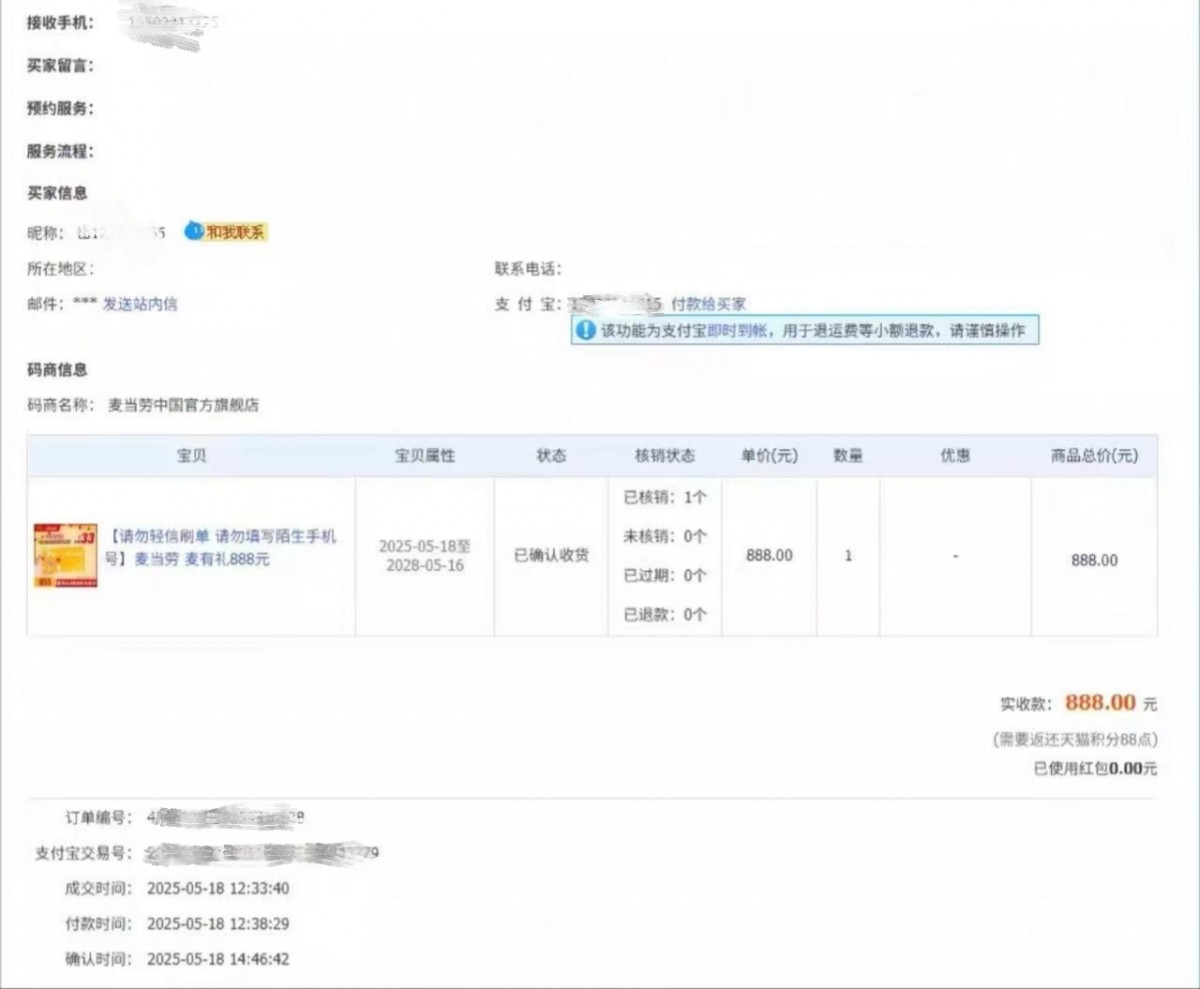Click the 付款时间 2025-05-18 12:38:29 timestamp
Viewport: 1200px width, 989px height.
(x=218, y=924)
